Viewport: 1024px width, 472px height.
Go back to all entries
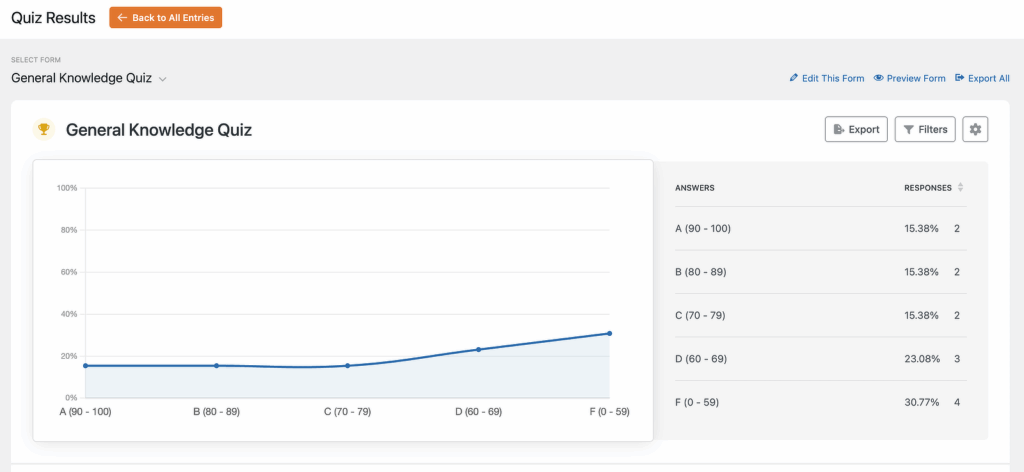(x=166, y=18)
